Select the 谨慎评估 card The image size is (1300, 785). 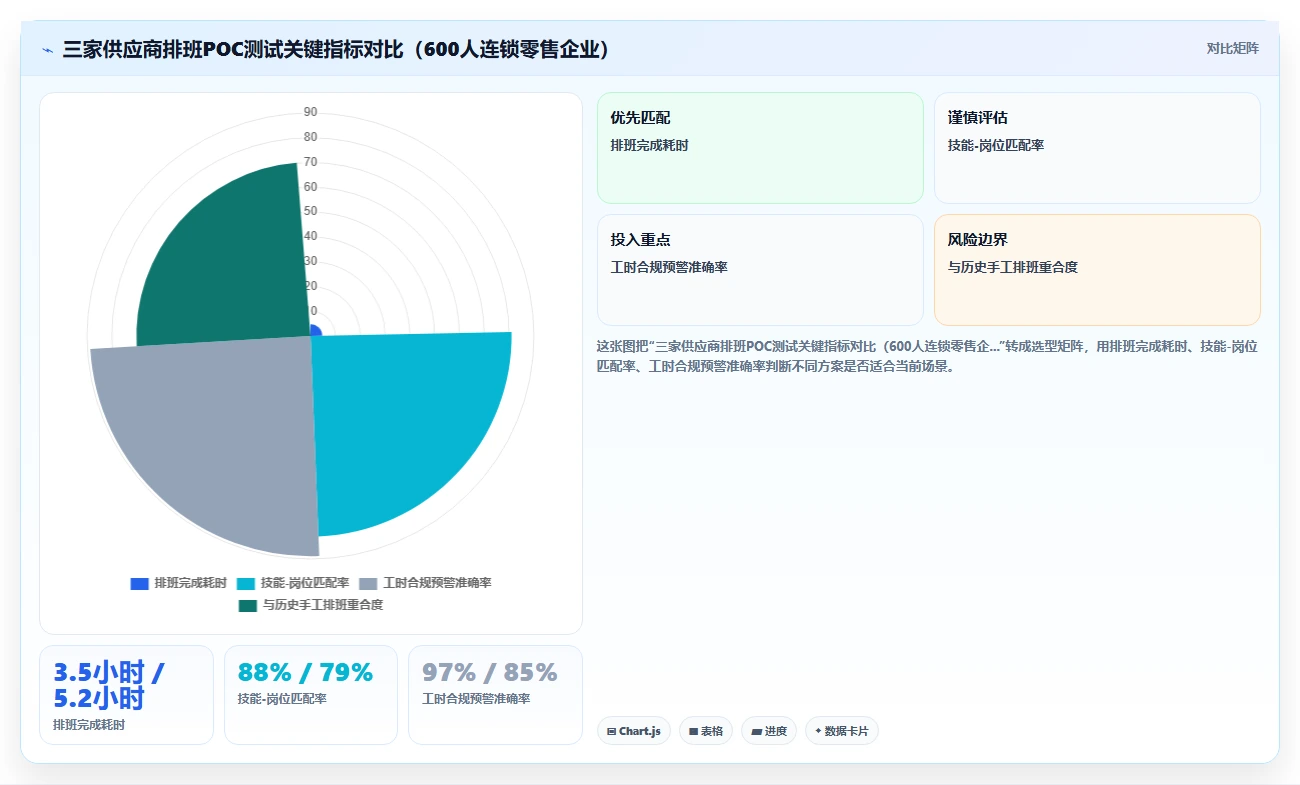pyautogui.click(x=1097, y=148)
